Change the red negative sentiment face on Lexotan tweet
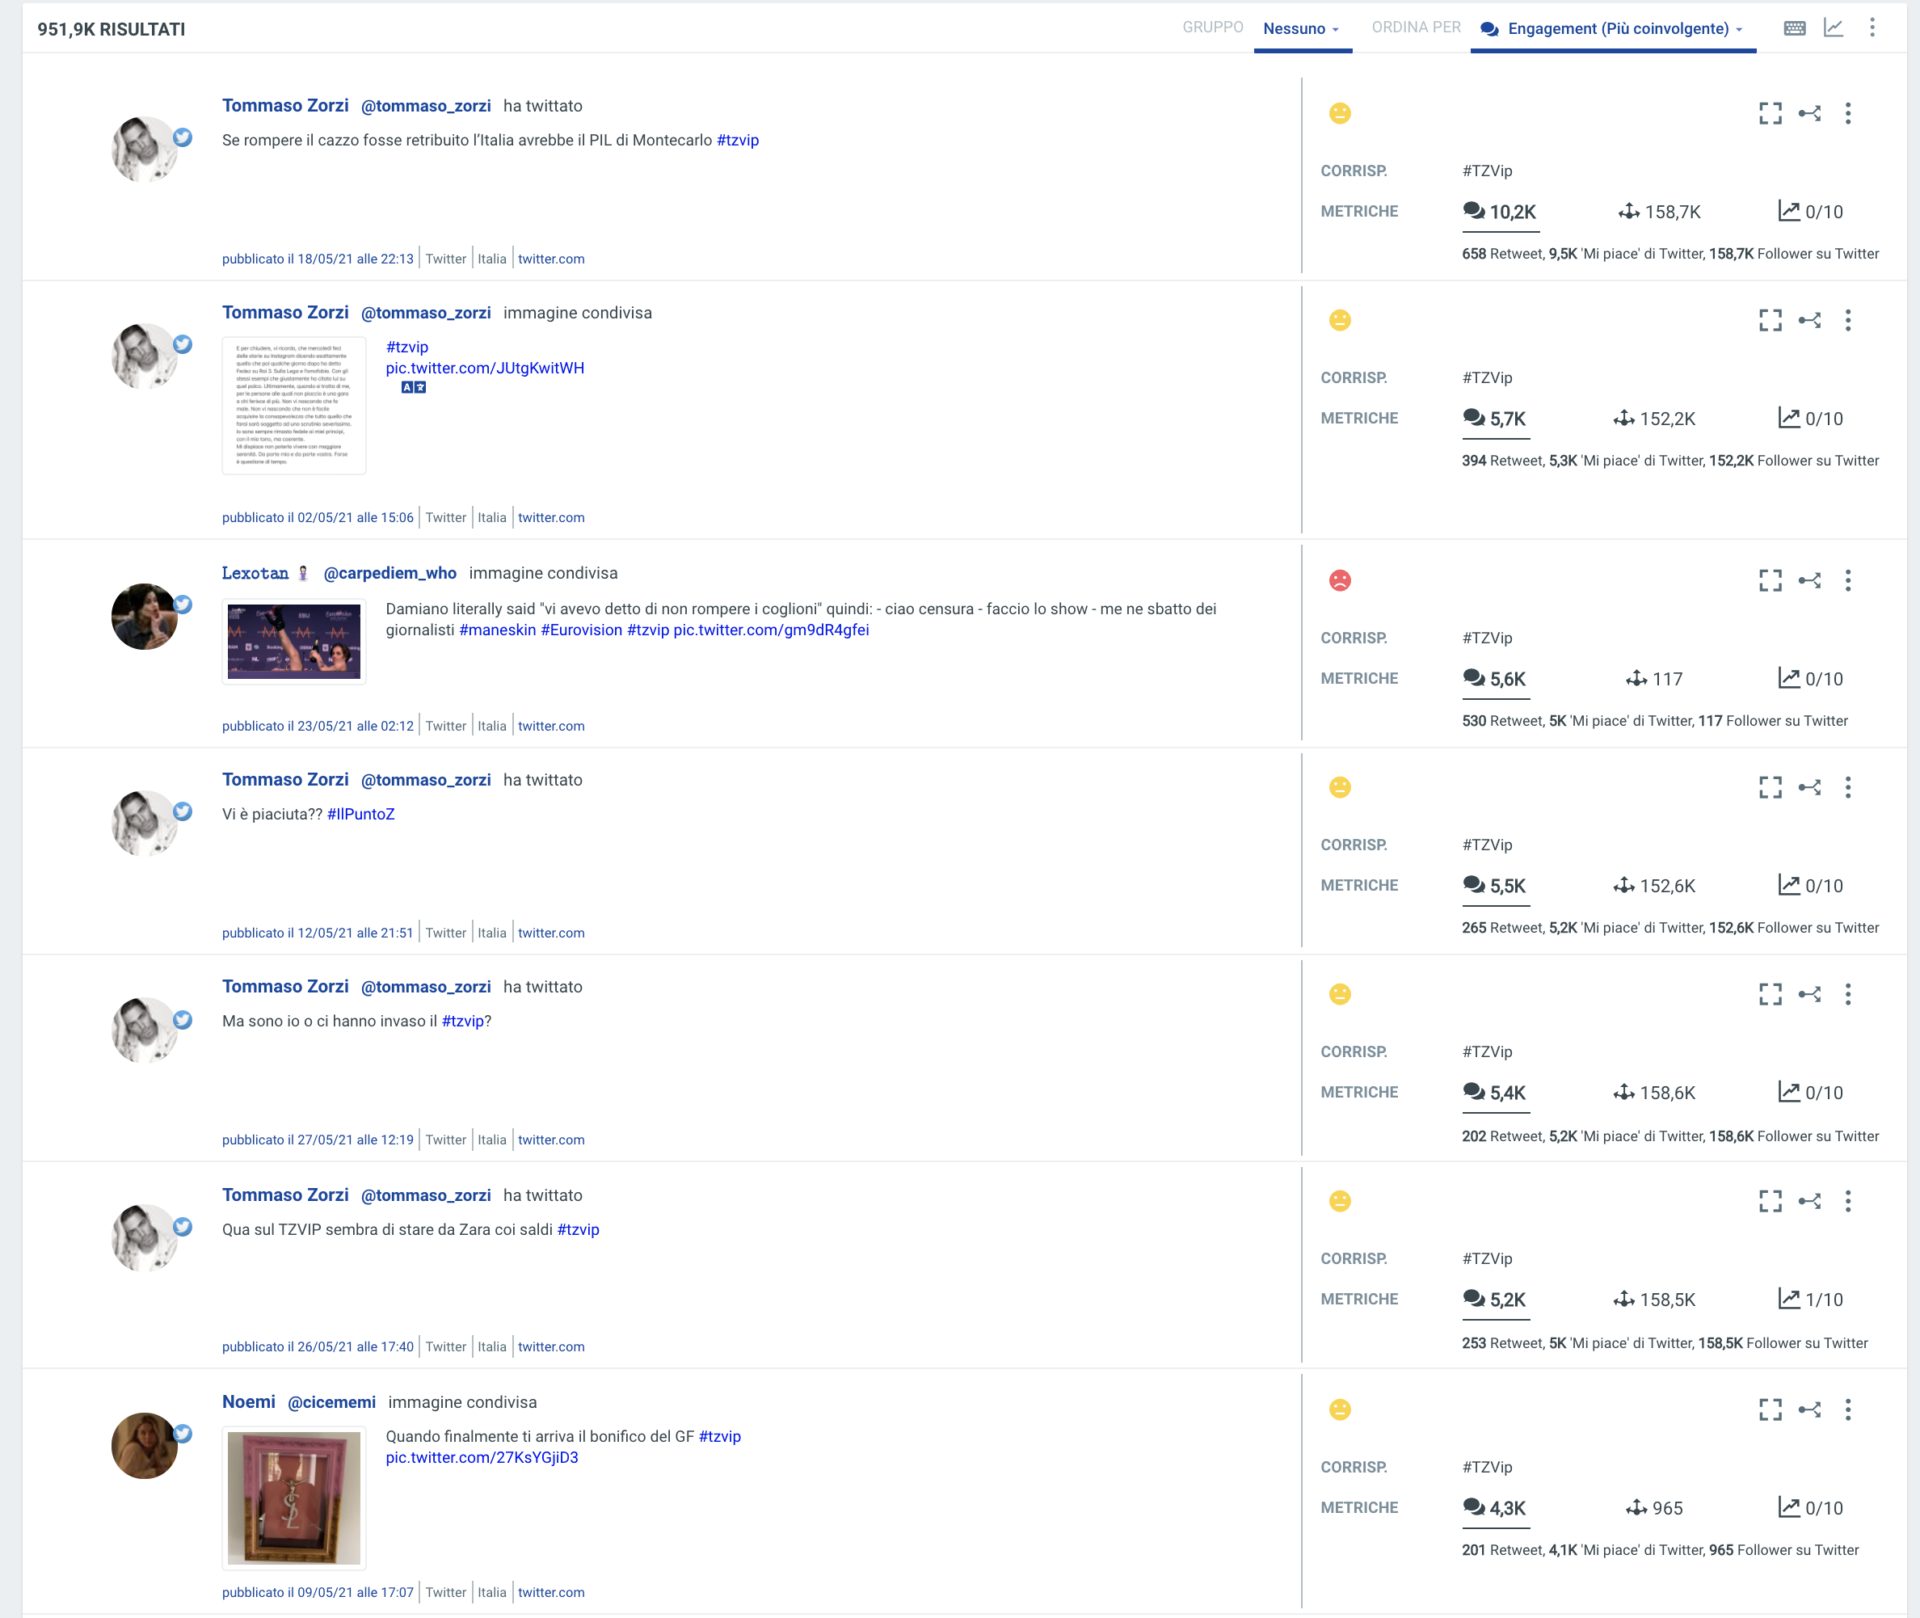Screen dimensions: 1920x1618 [x=1340, y=580]
